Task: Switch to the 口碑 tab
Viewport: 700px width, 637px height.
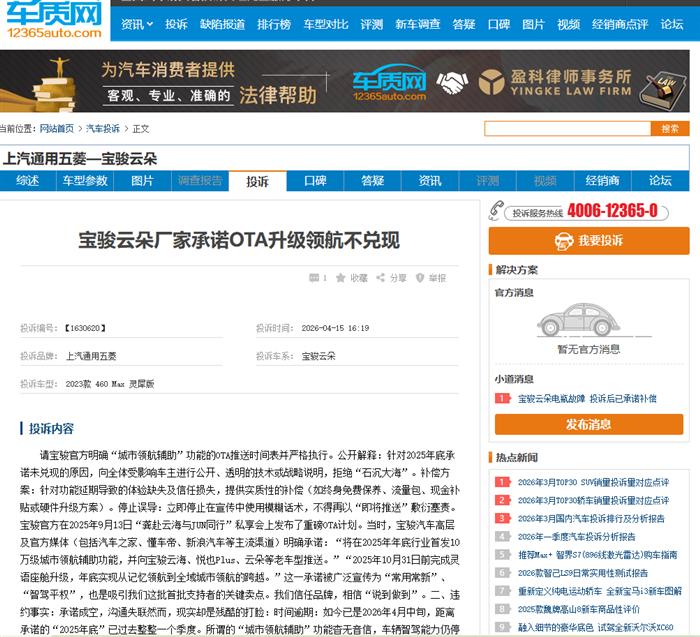Action: [315, 181]
